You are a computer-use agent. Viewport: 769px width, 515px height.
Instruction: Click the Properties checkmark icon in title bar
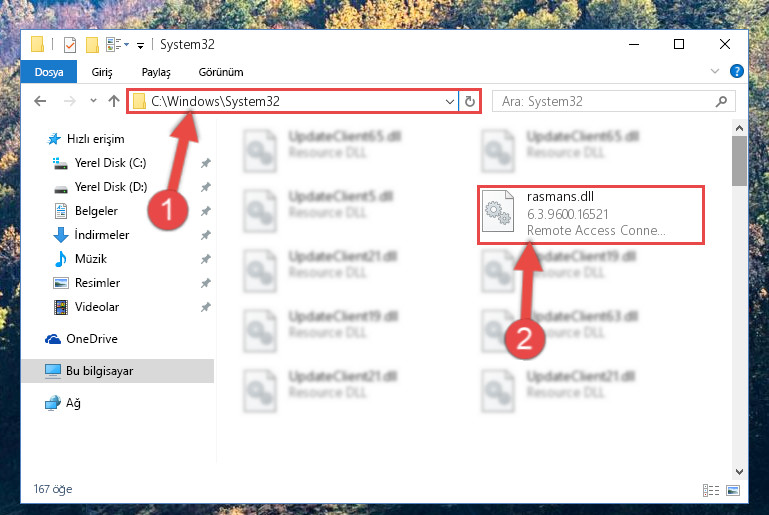coord(70,45)
